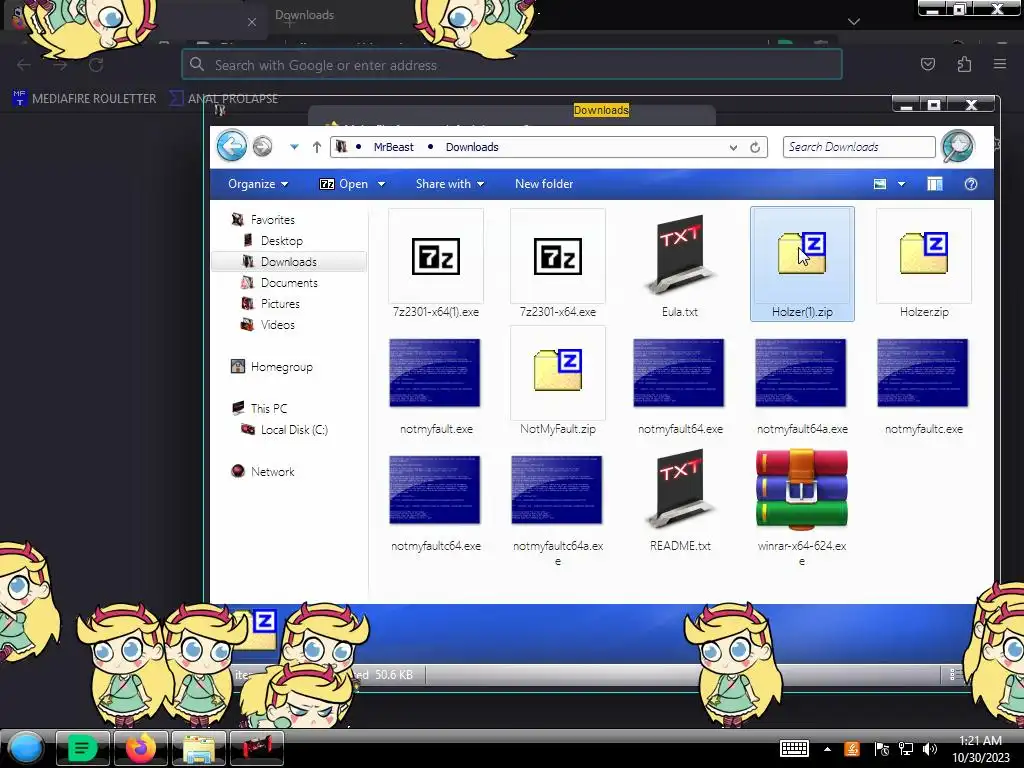Click the Explorer Back arrow button

(232, 146)
